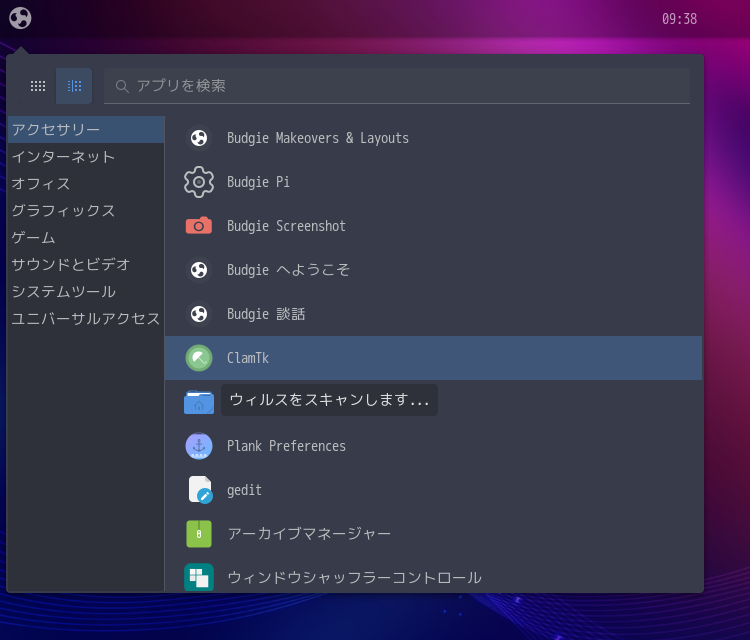Switch to category list view mode
Viewport: 750px width, 640px height.
coord(74,86)
